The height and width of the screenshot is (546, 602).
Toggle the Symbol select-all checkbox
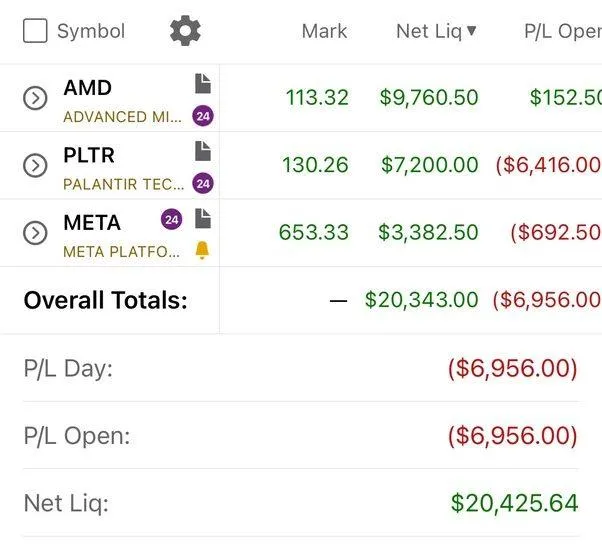tap(35, 31)
